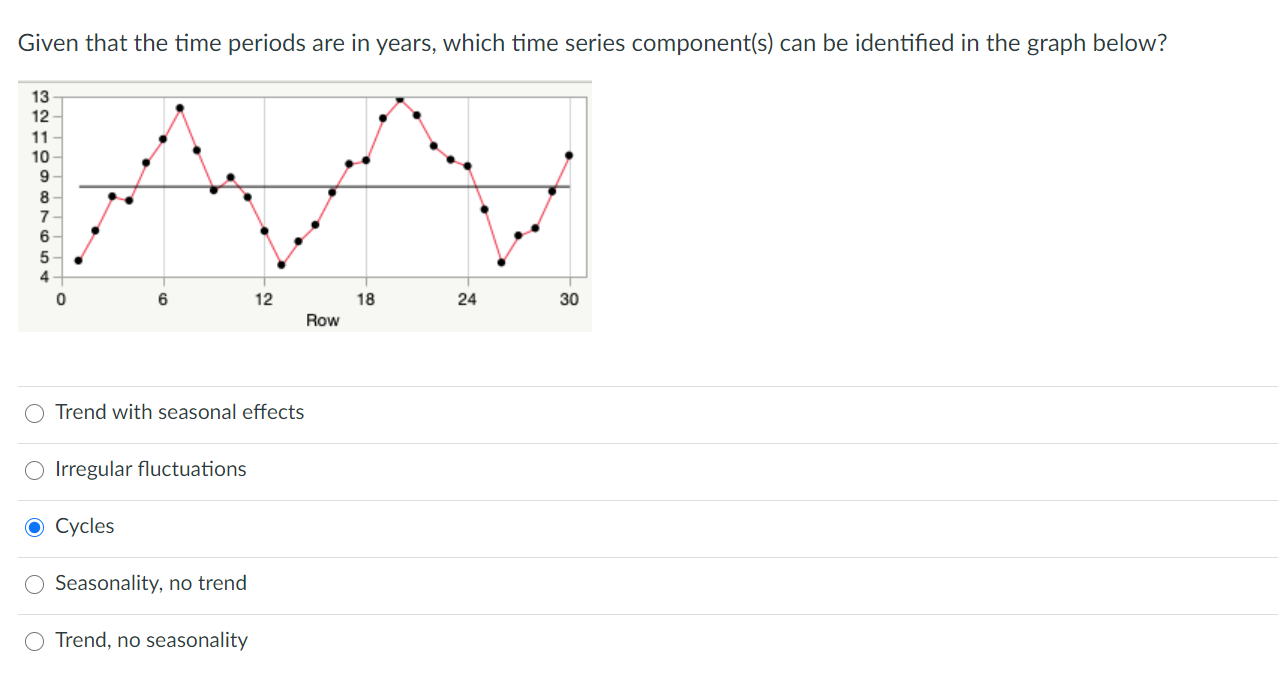Select the 'Trend with seasonal effects' radio button
This screenshot has width=1278, height=689.
point(34,412)
